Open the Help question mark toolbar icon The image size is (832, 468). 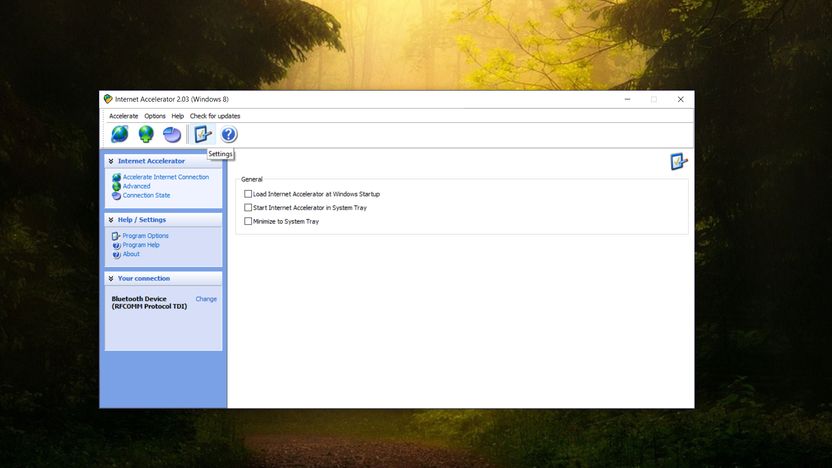pyautogui.click(x=229, y=134)
